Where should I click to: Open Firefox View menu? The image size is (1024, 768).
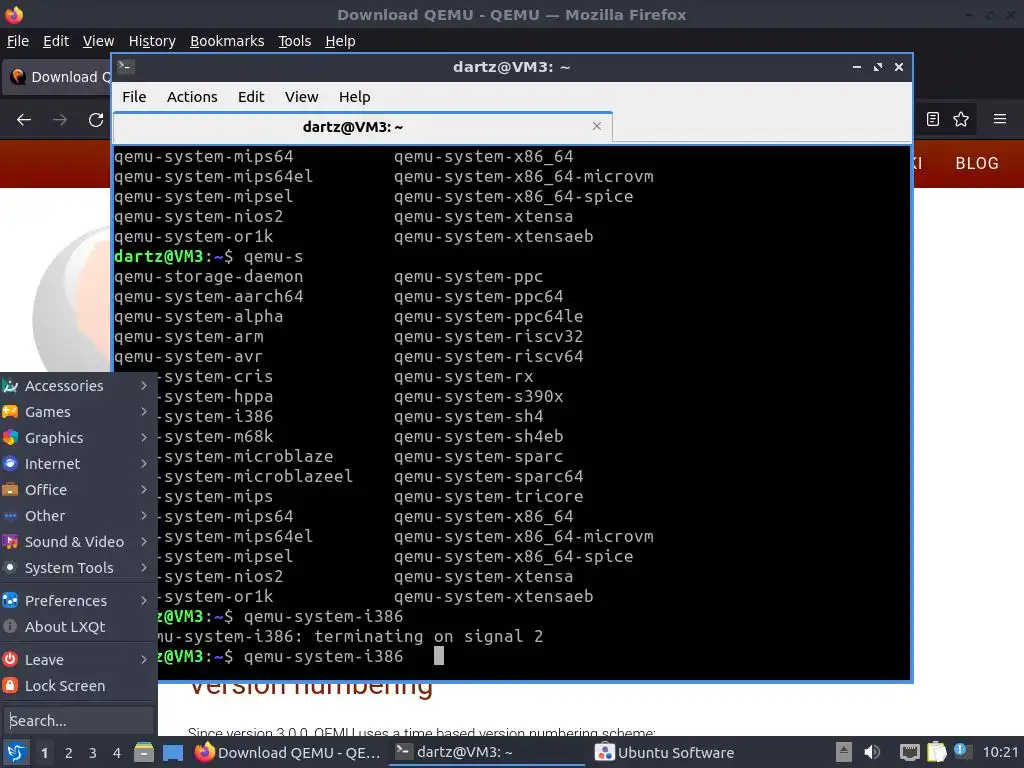click(x=98, y=41)
